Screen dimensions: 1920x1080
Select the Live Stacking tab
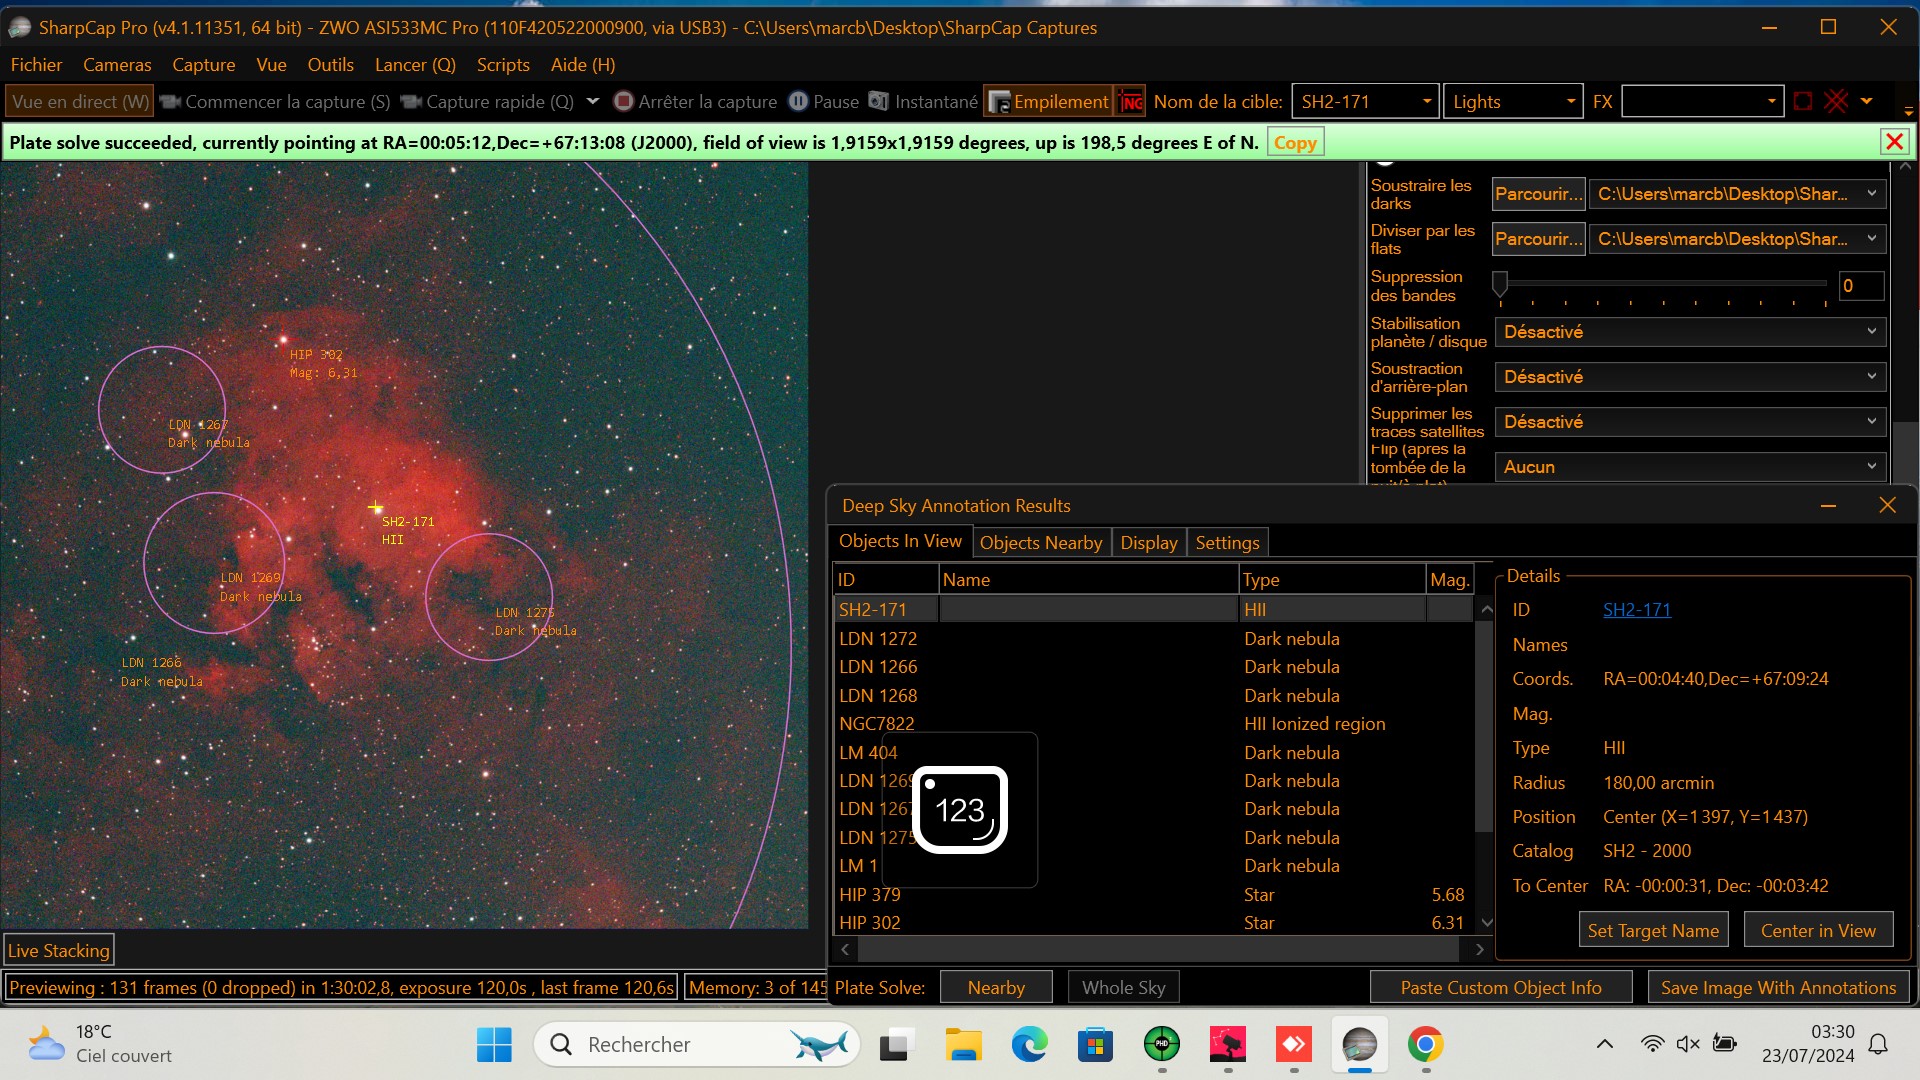pyautogui.click(x=59, y=951)
